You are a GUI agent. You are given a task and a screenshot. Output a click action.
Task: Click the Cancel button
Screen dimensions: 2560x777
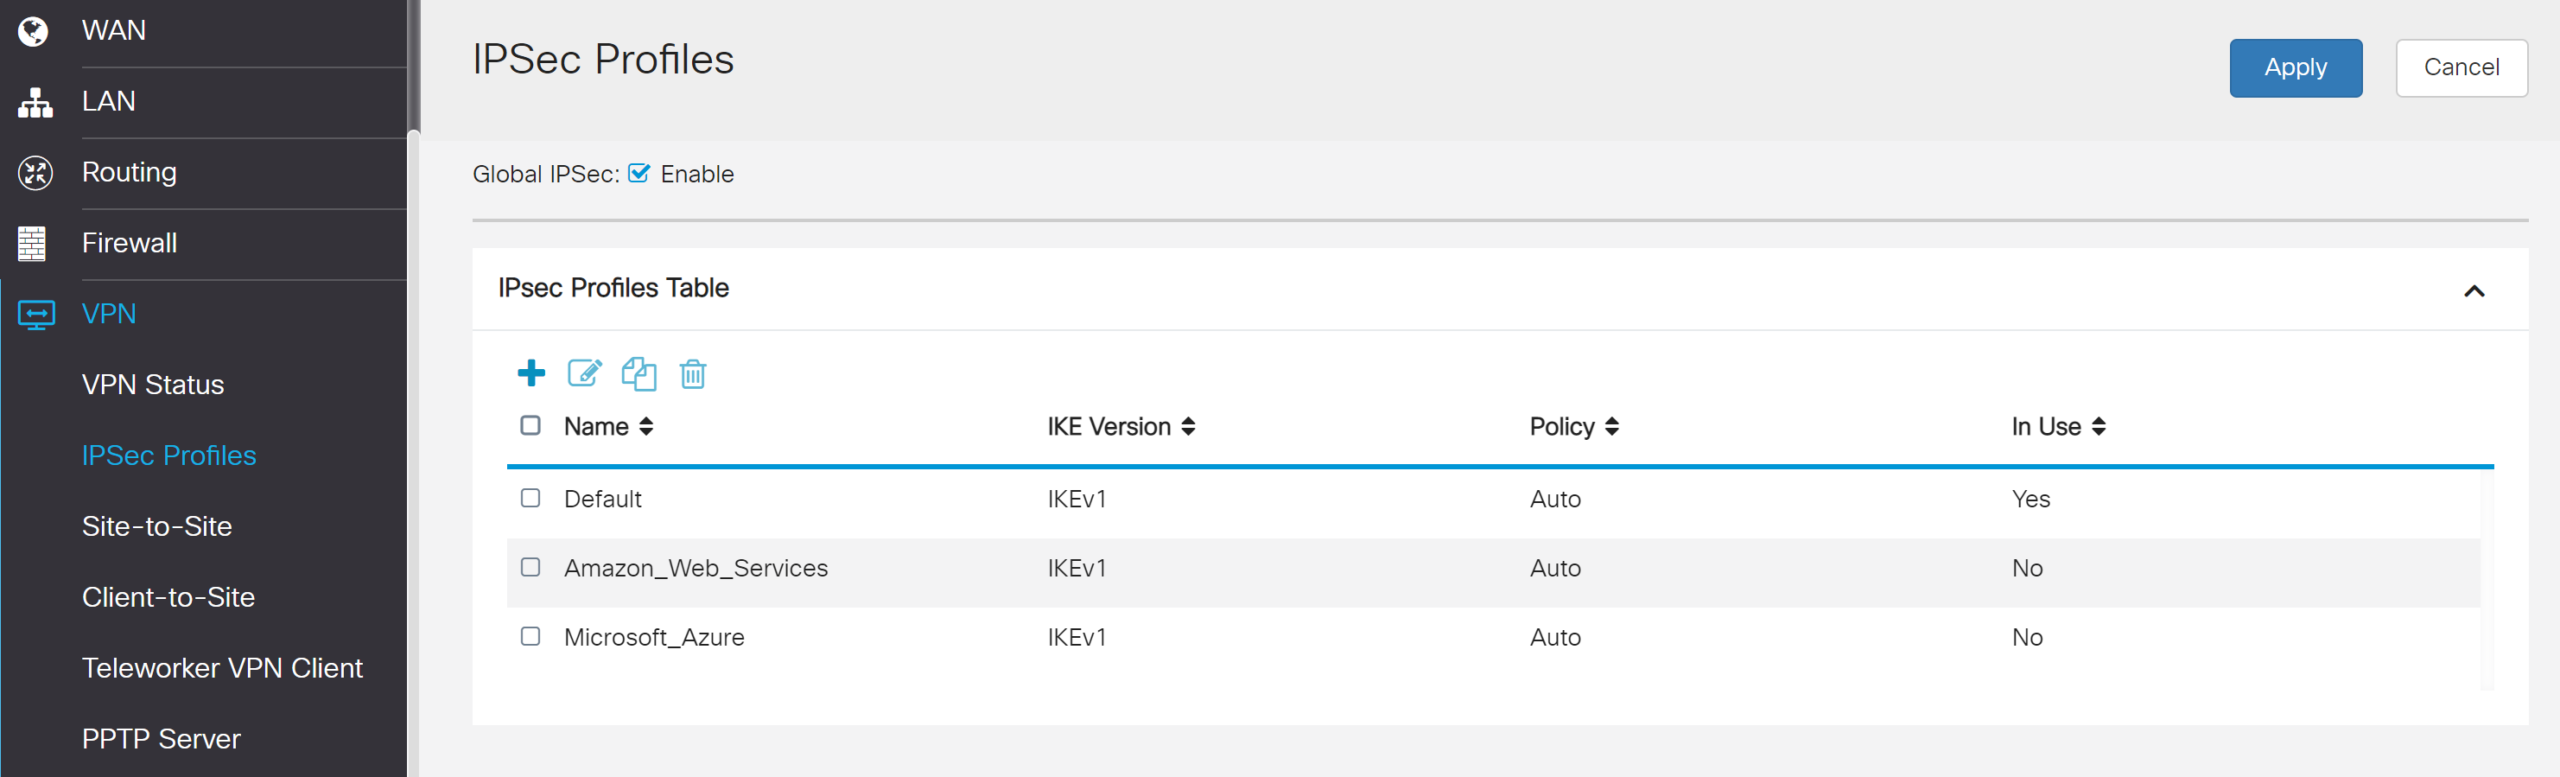2461,67
